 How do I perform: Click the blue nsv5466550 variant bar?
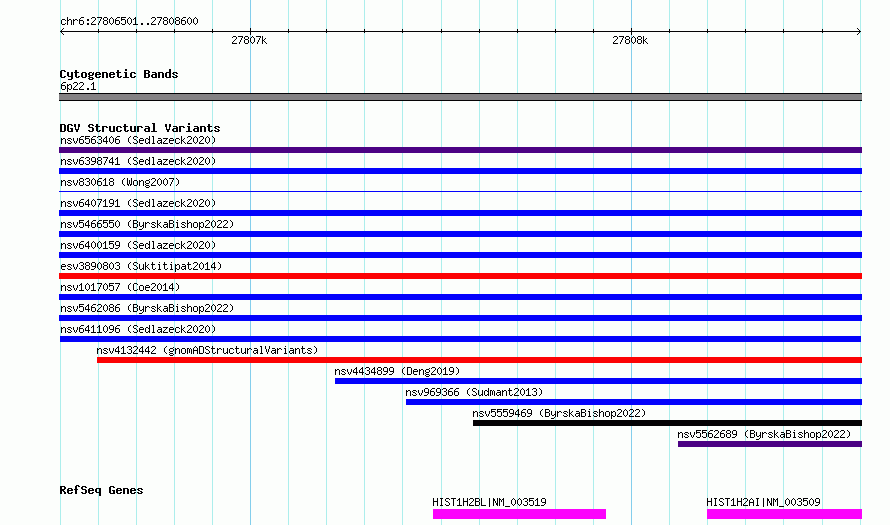tap(460, 234)
